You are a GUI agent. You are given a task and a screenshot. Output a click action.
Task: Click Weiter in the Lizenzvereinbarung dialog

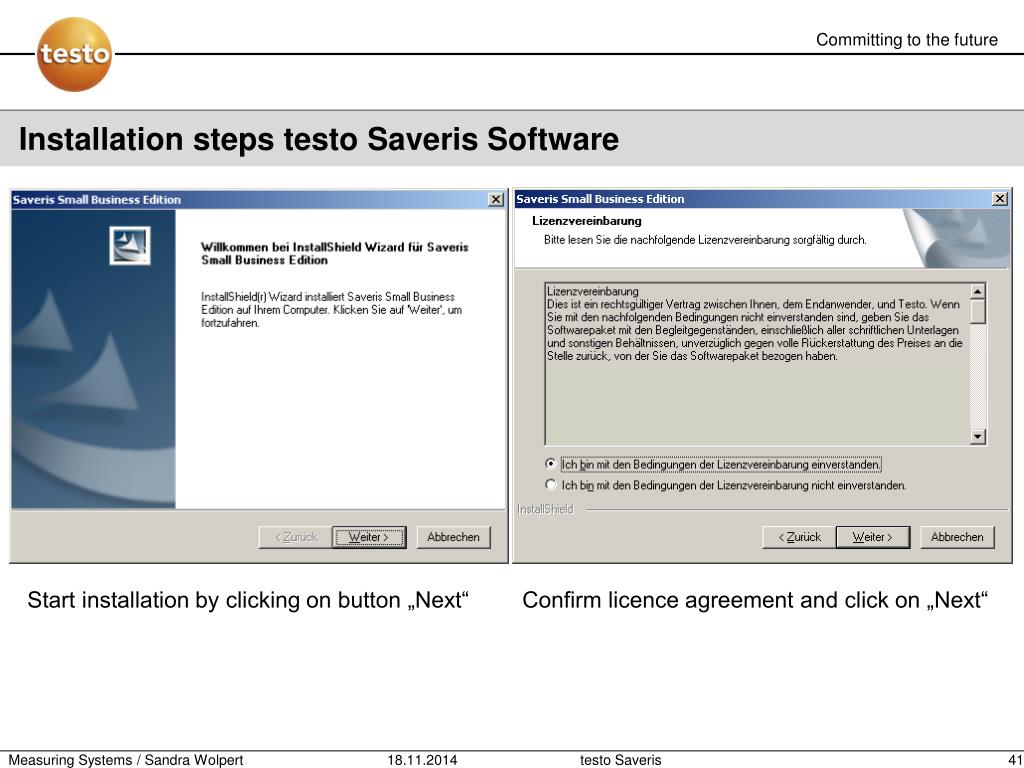coord(872,537)
